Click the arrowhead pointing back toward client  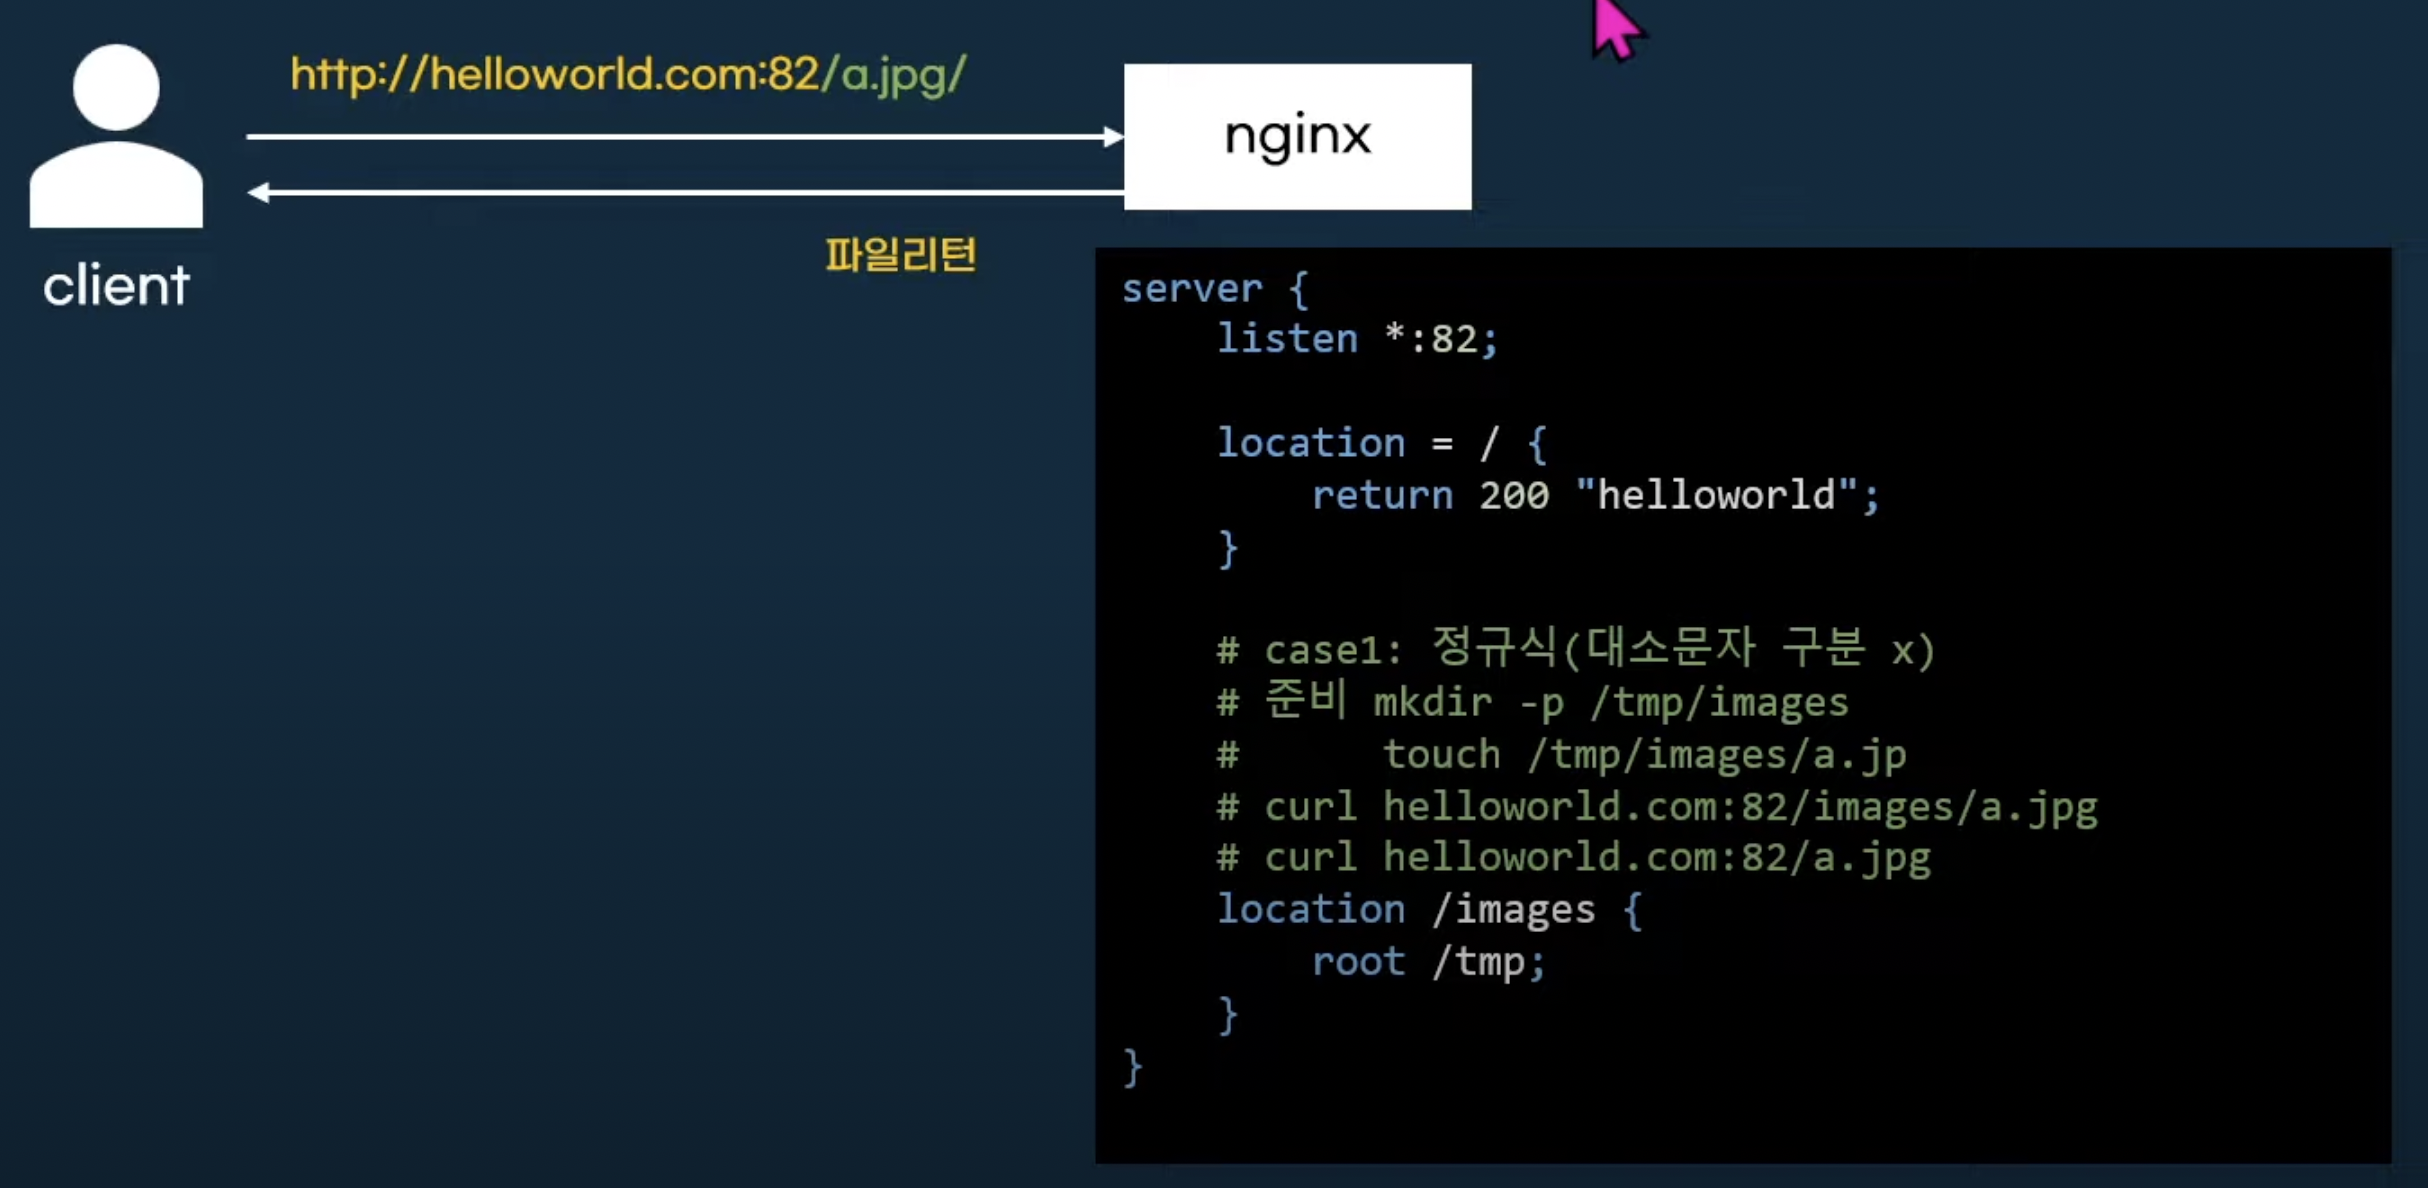[260, 192]
